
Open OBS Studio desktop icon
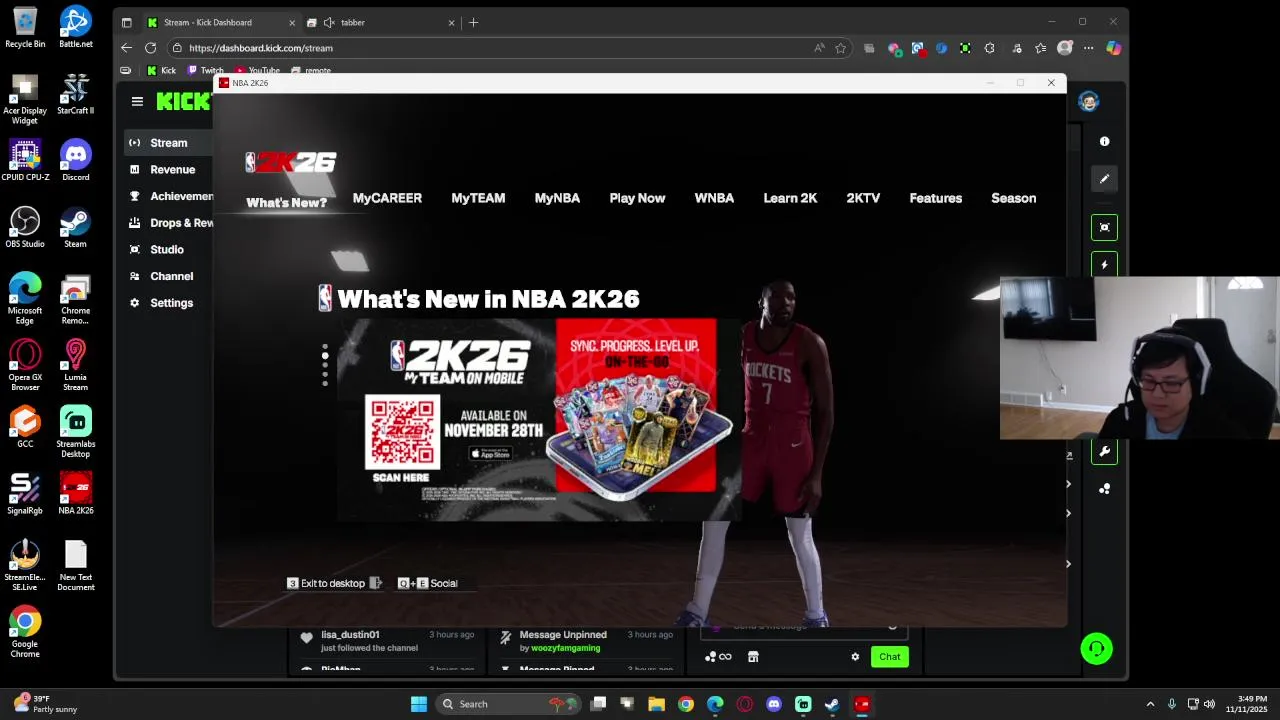[25, 227]
